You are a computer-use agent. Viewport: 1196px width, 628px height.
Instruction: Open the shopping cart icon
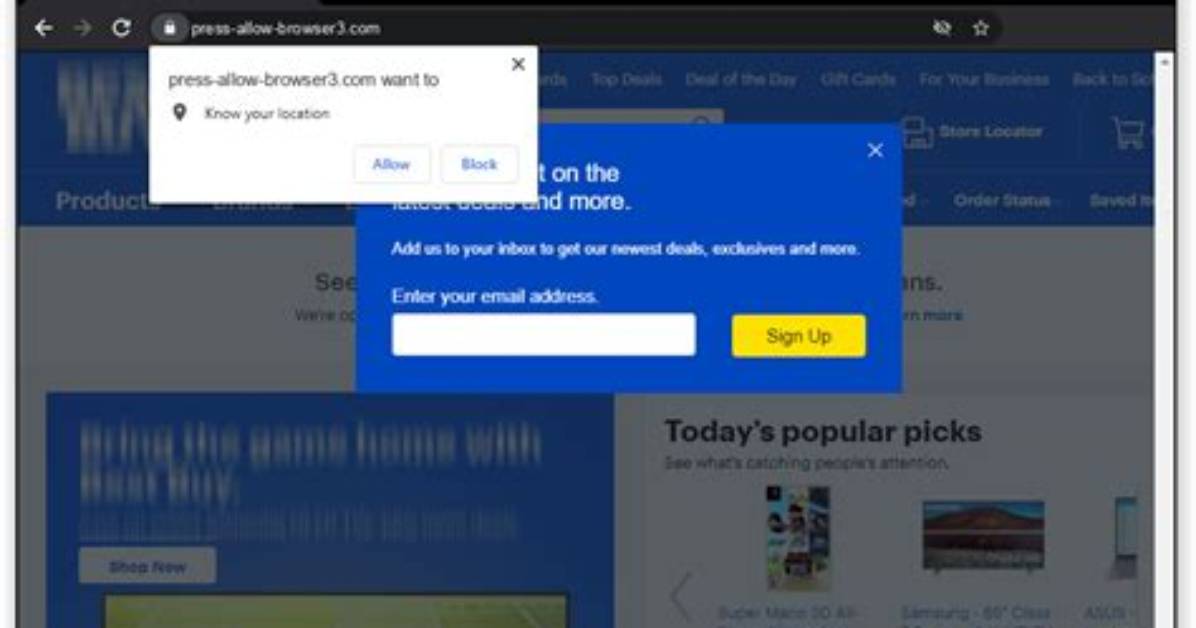[1129, 133]
